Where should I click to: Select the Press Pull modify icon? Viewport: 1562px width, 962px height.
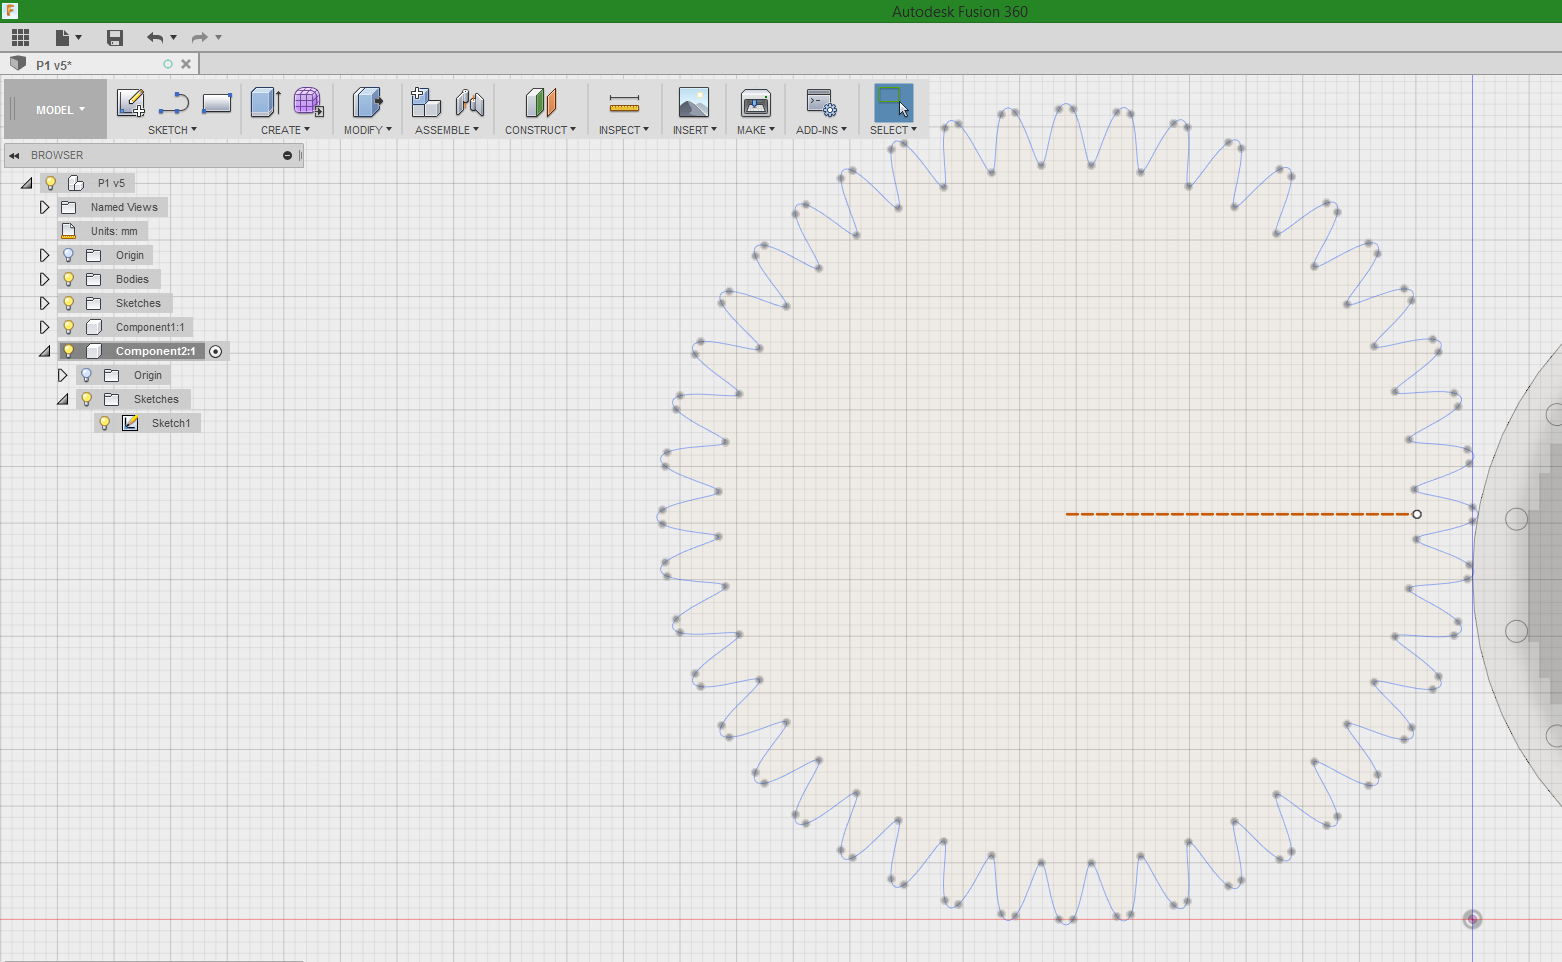(x=367, y=103)
